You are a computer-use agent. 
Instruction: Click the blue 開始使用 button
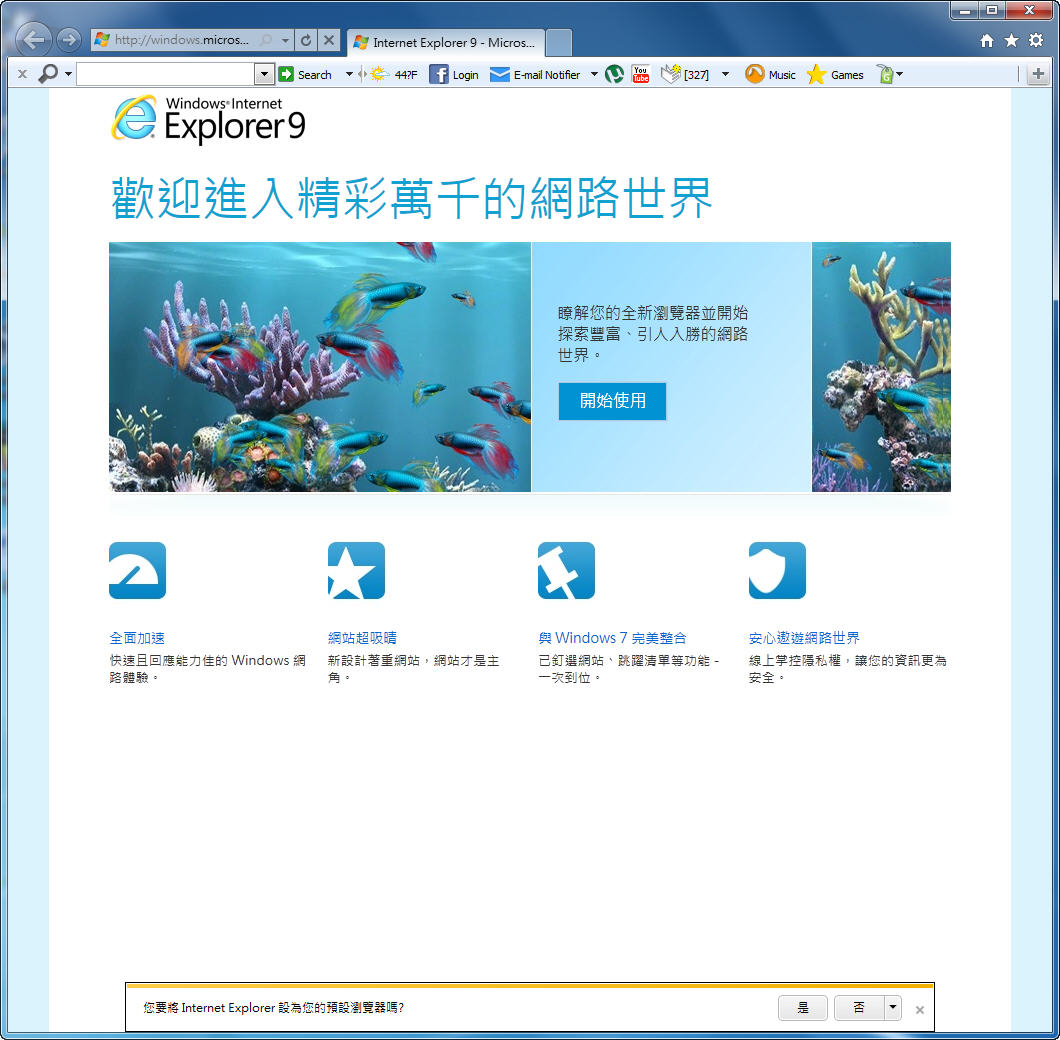[x=612, y=401]
